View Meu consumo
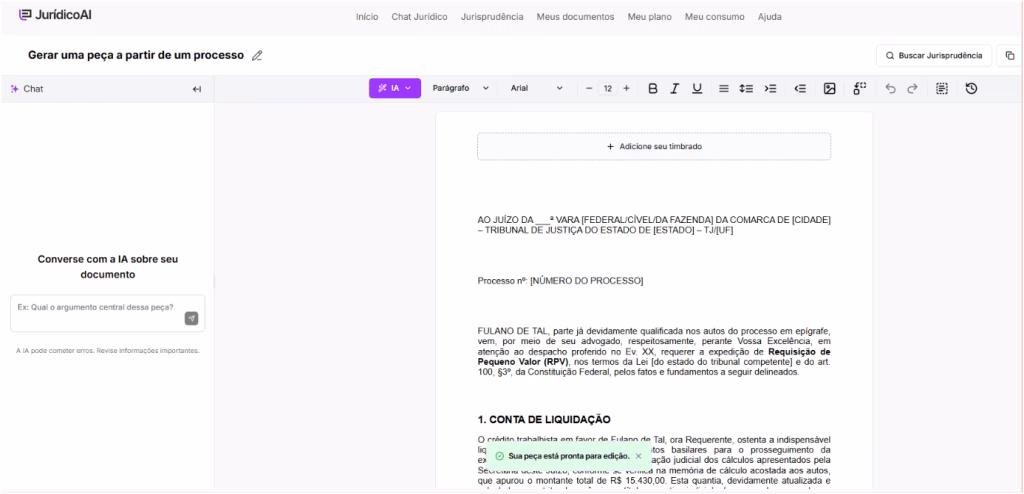 point(714,17)
